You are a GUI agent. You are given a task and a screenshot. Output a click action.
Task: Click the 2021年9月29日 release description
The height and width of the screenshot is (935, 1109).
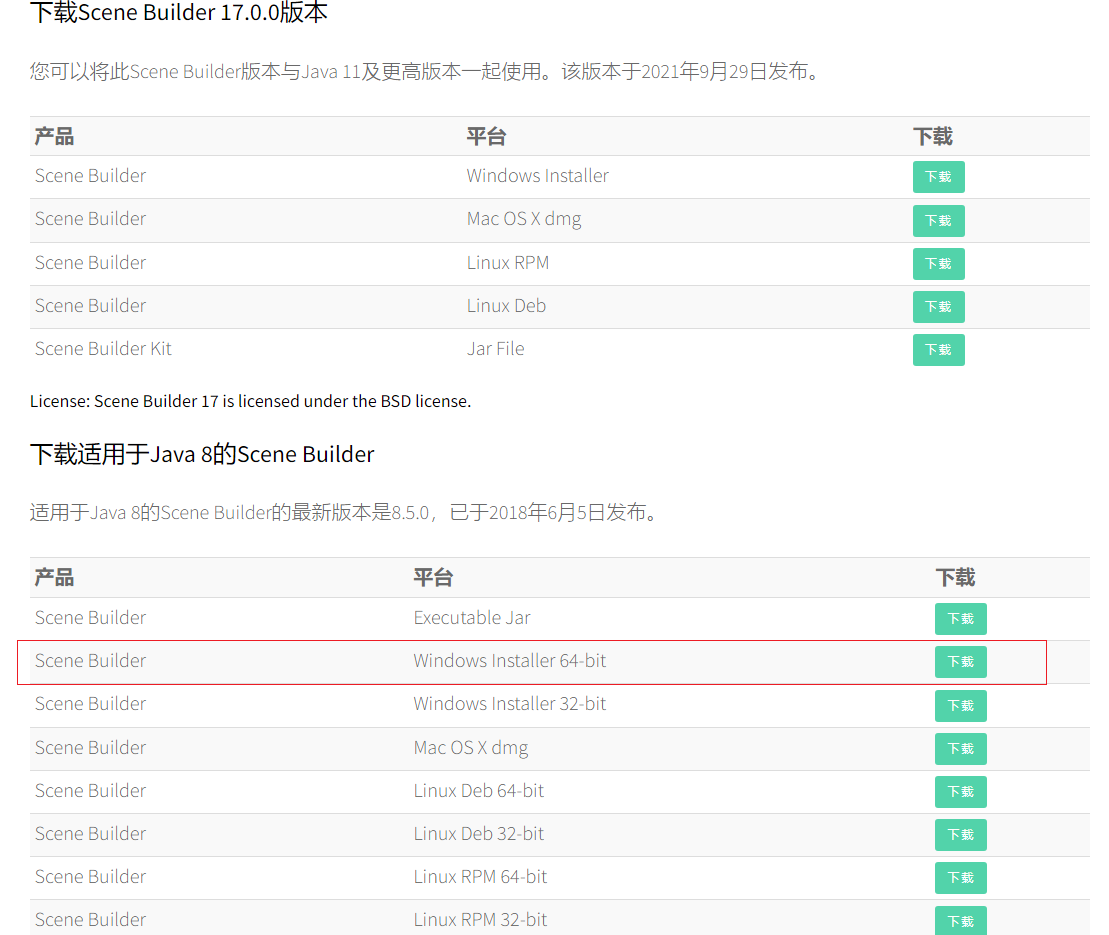click(x=426, y=71)
